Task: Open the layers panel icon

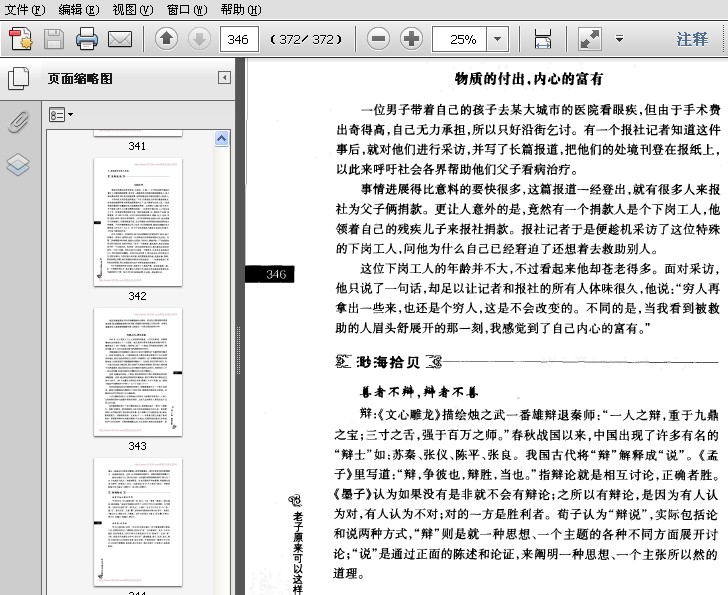Action: 19,165
